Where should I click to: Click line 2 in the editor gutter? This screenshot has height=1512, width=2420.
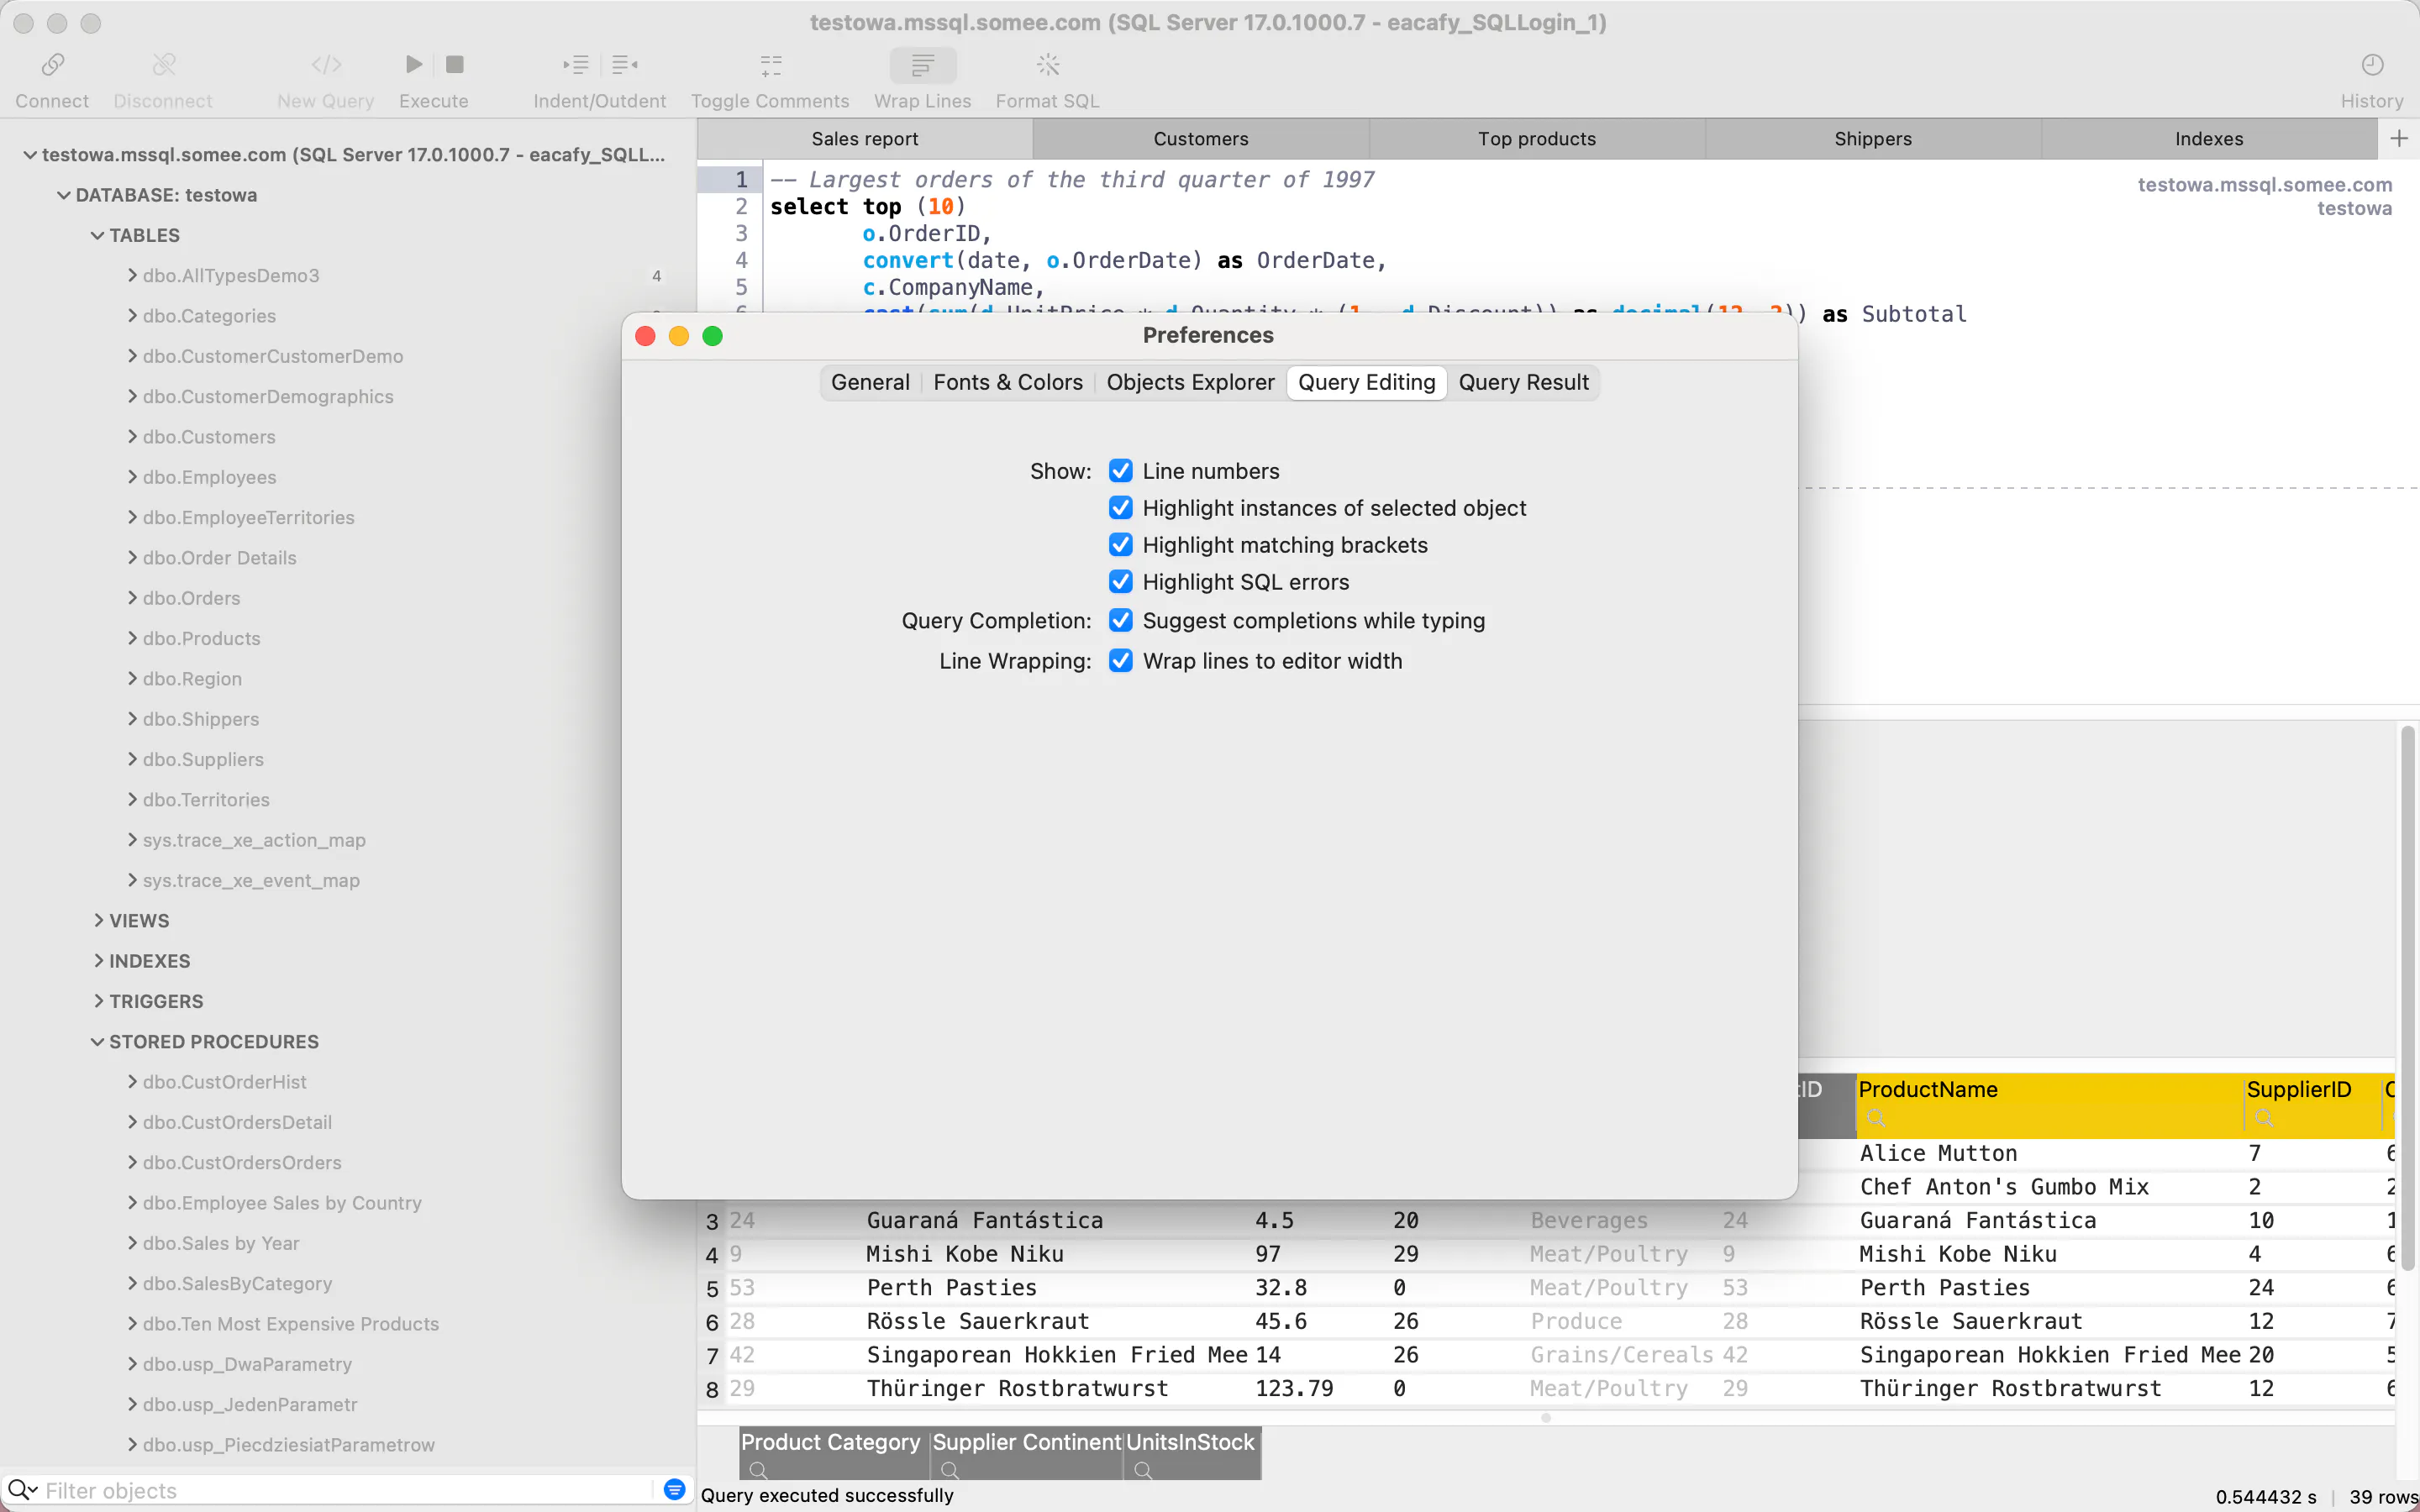point(741,206)
